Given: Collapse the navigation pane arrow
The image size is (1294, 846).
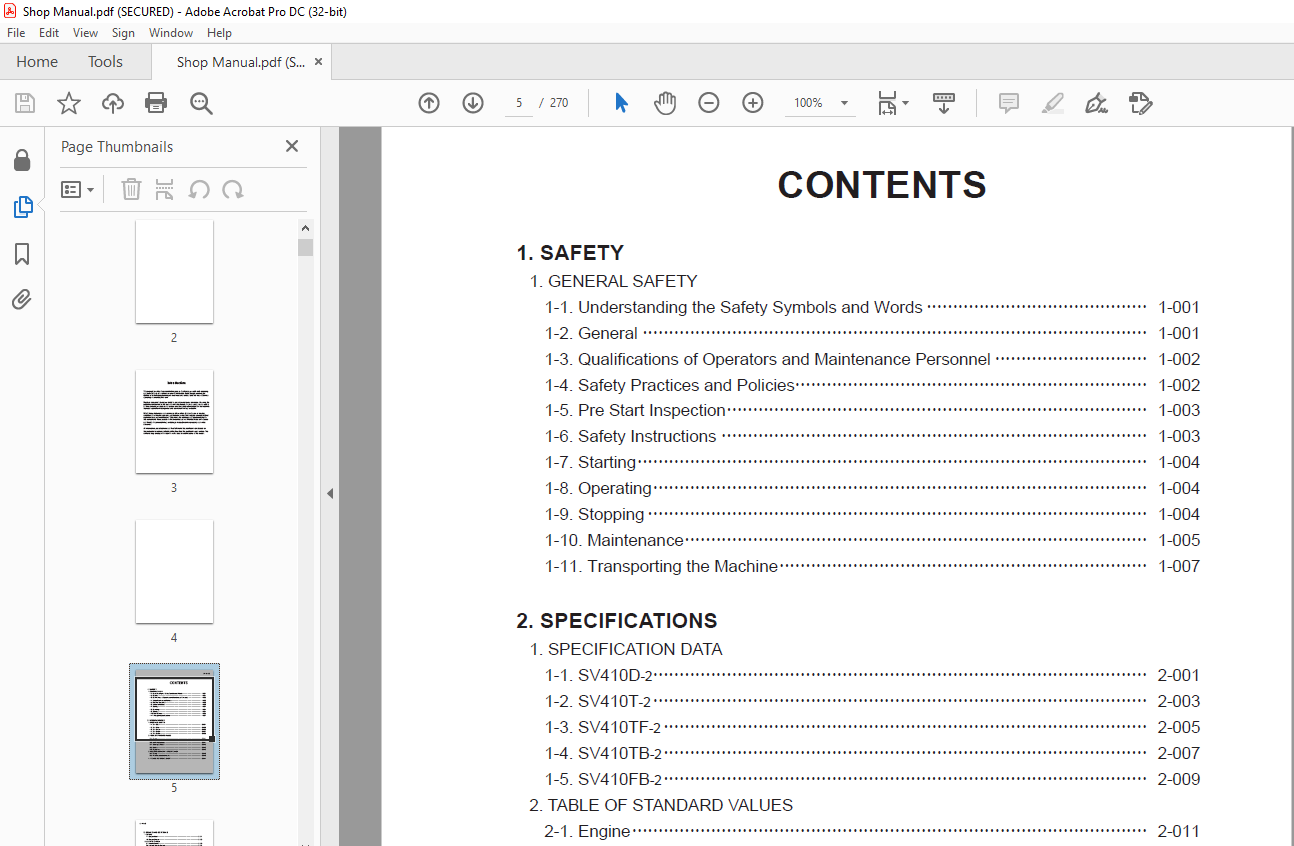Looking at the screenshot, I should pyautogui.click(x=330, y=493).
